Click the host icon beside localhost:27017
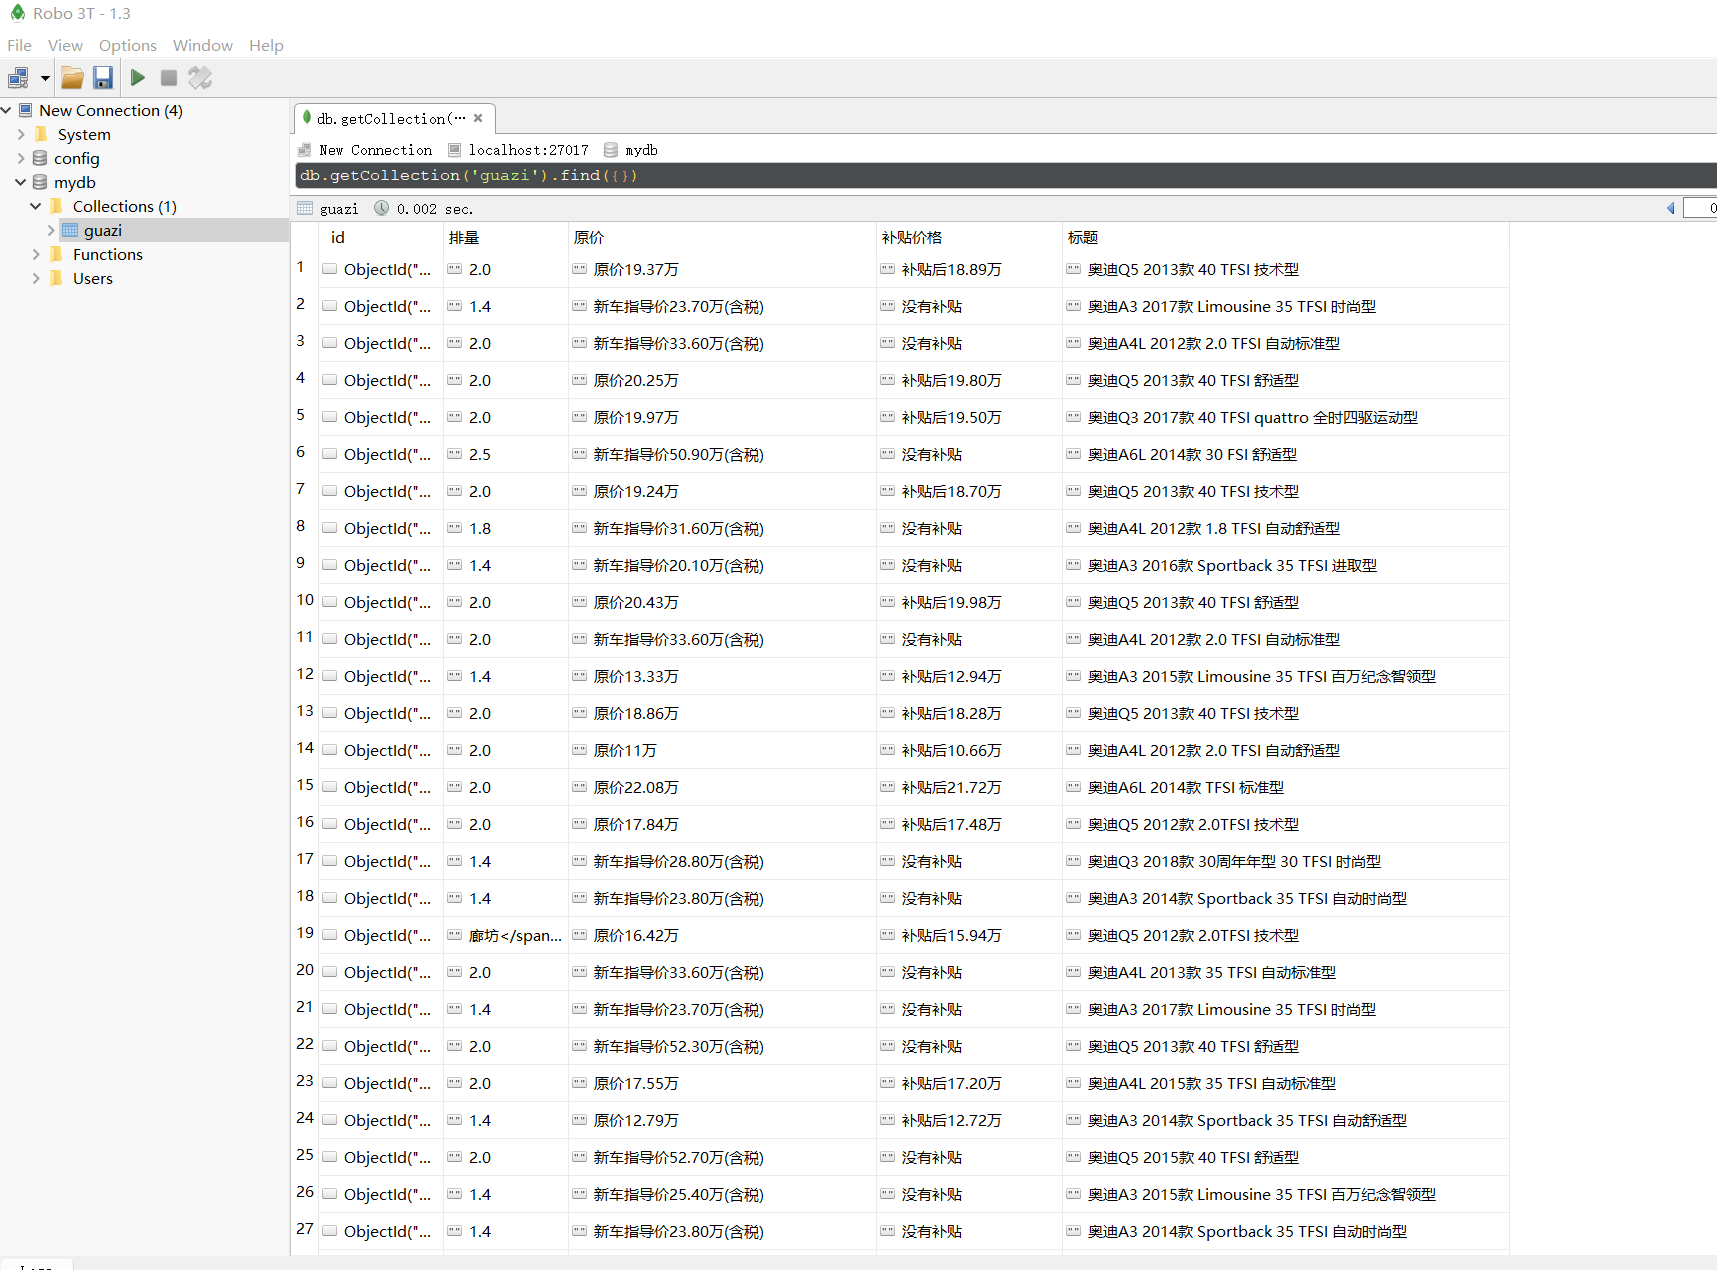The height and width of the screenshot is (1270, 1717). coord(454,150)
